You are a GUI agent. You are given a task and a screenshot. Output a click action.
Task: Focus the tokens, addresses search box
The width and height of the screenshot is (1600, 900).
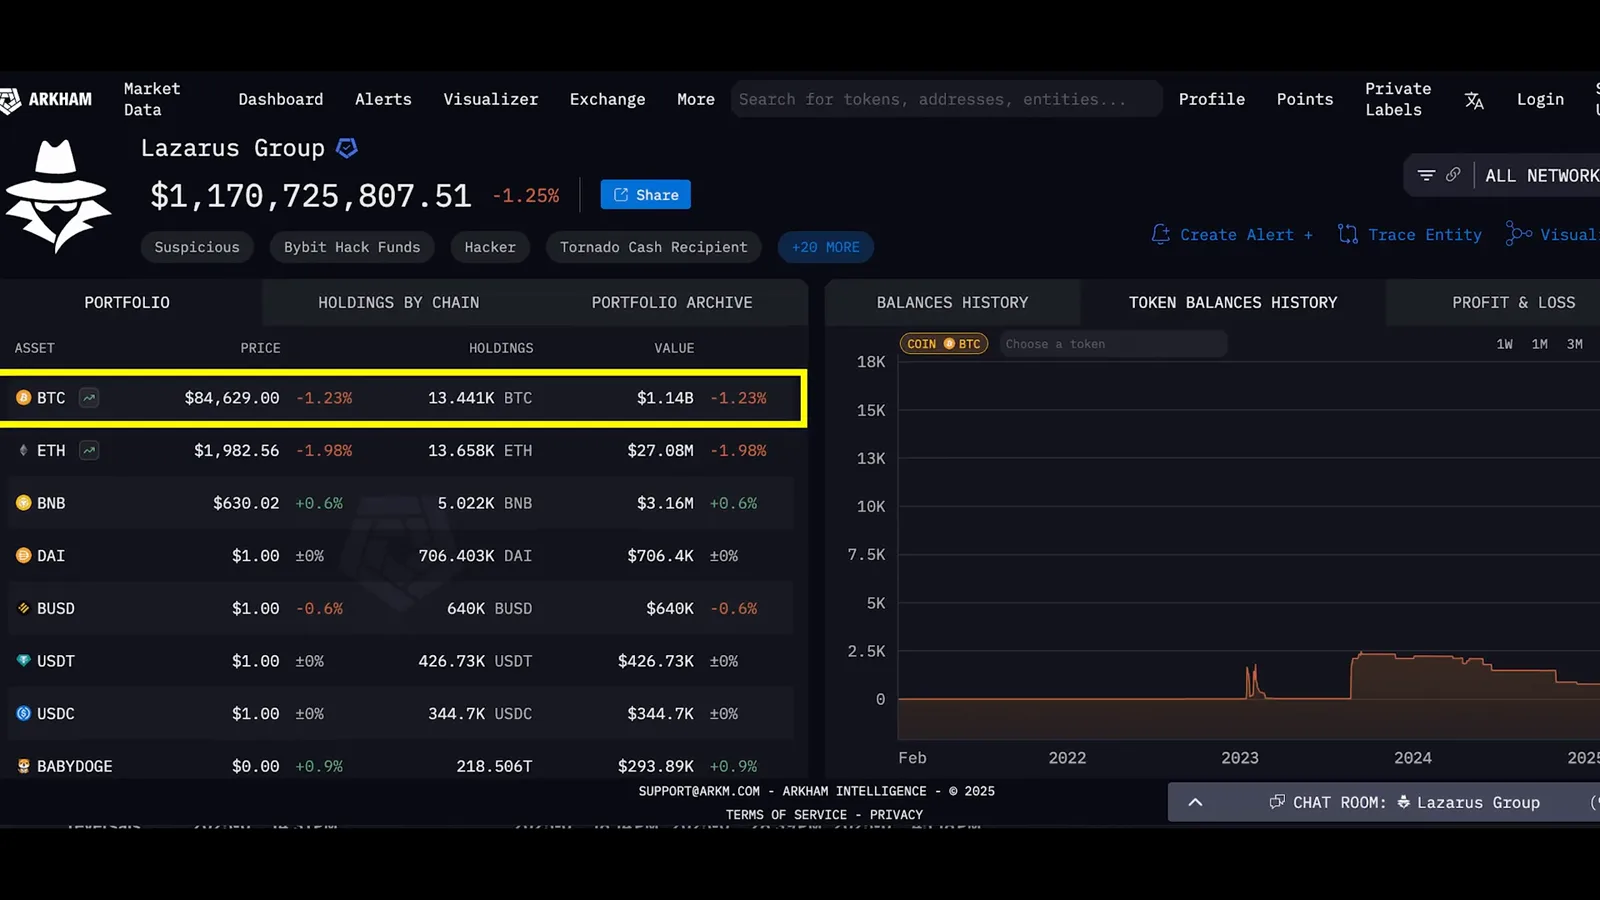point(947,99)
